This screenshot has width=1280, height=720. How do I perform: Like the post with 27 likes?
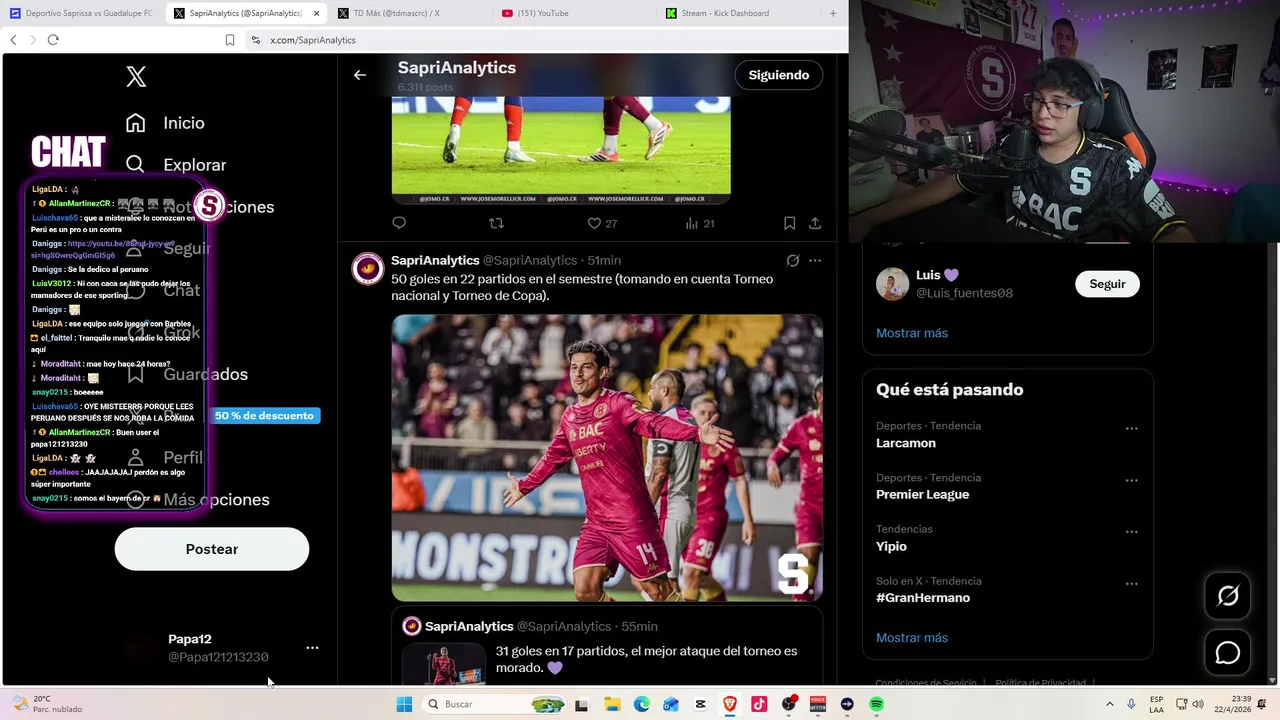(602, 223)
